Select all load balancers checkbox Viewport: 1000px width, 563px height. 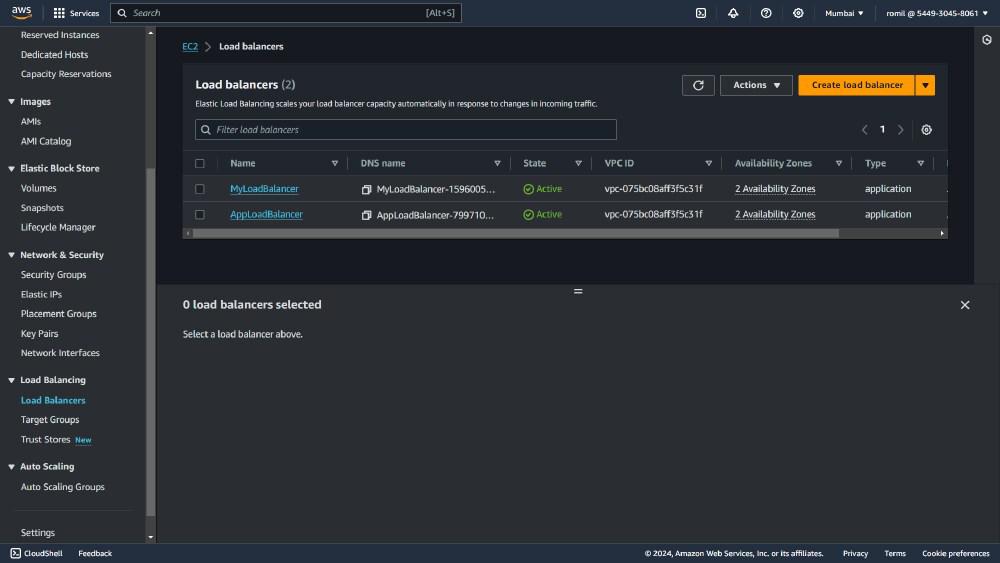[x=200, y=163]
